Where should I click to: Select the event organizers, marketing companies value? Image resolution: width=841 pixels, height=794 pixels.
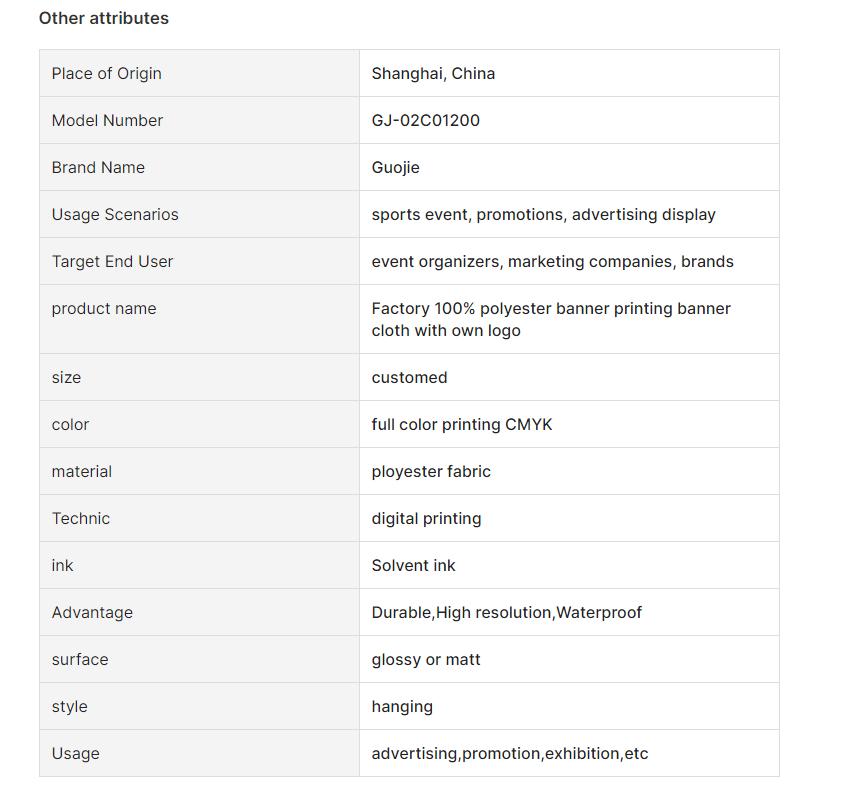[552, 261]
